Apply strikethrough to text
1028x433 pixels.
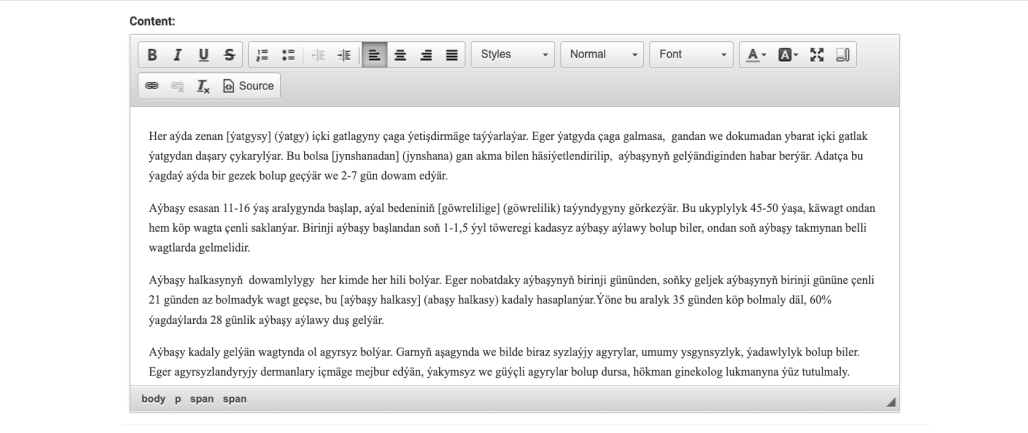pyautogui.click(x=229, y=55)
